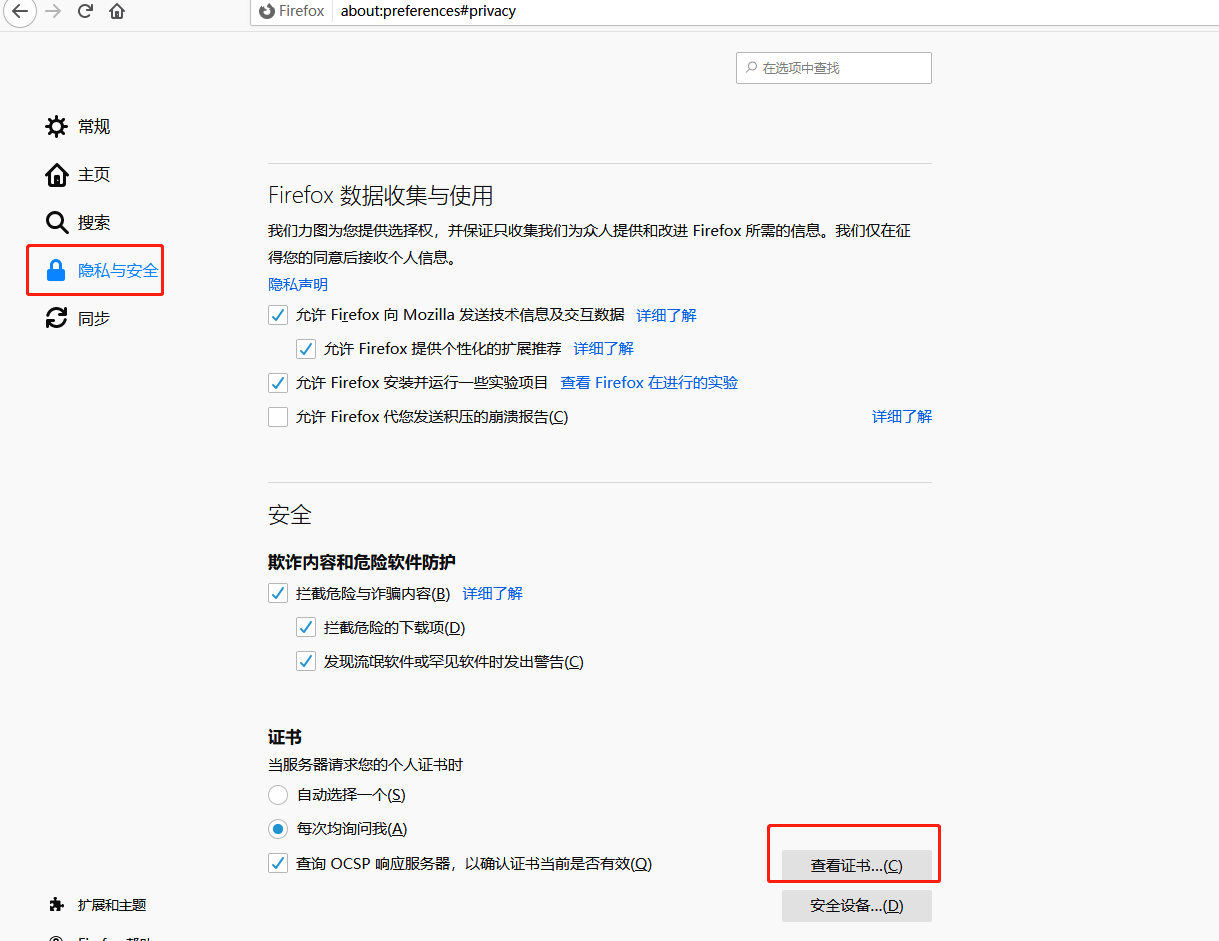Select the 每次均询问我 radio button
This screenshot has width=1219, height=941.
coord(278,829)
